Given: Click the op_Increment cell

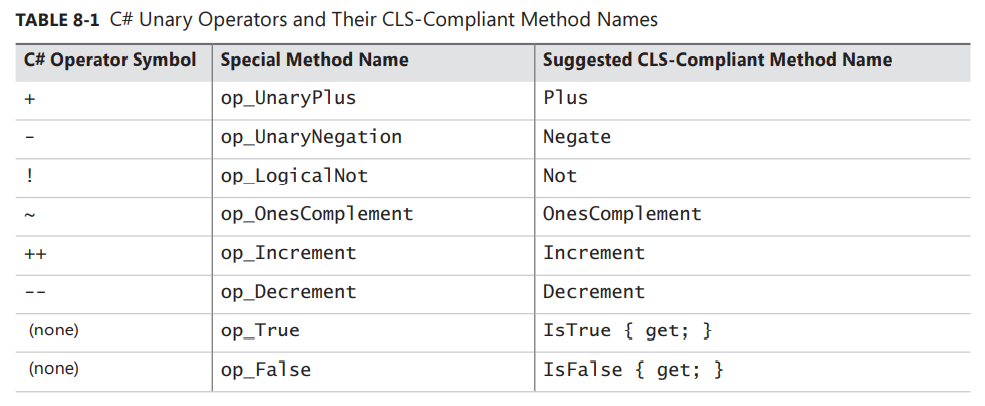Looking at the screenshot, I should 288,253.
